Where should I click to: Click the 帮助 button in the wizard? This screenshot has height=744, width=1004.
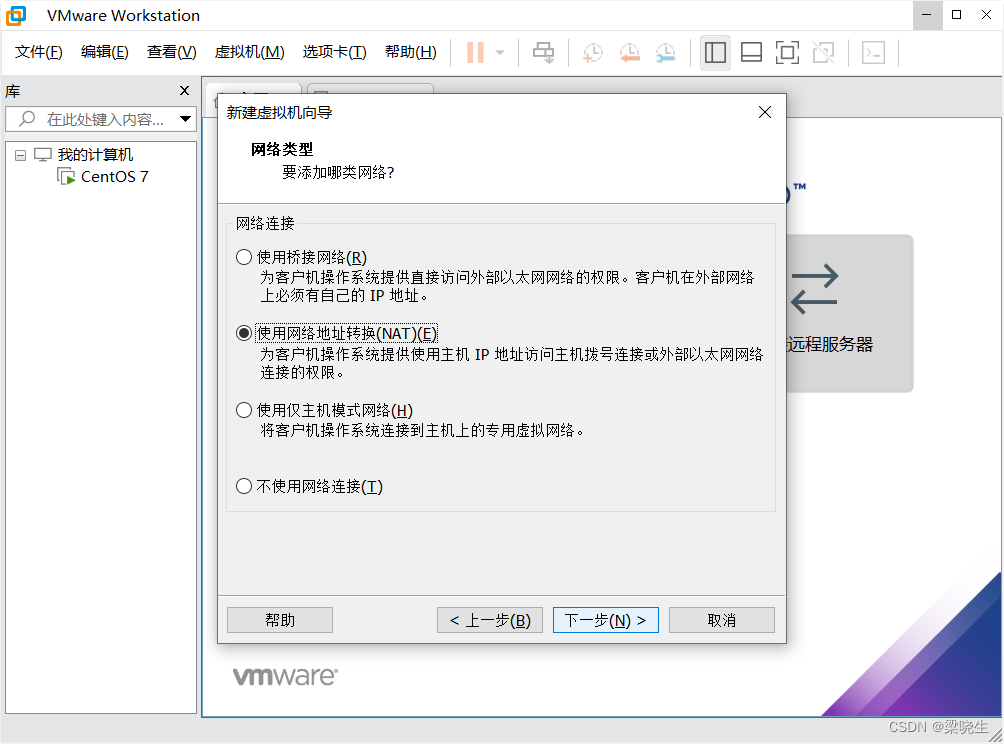point(280,620)
